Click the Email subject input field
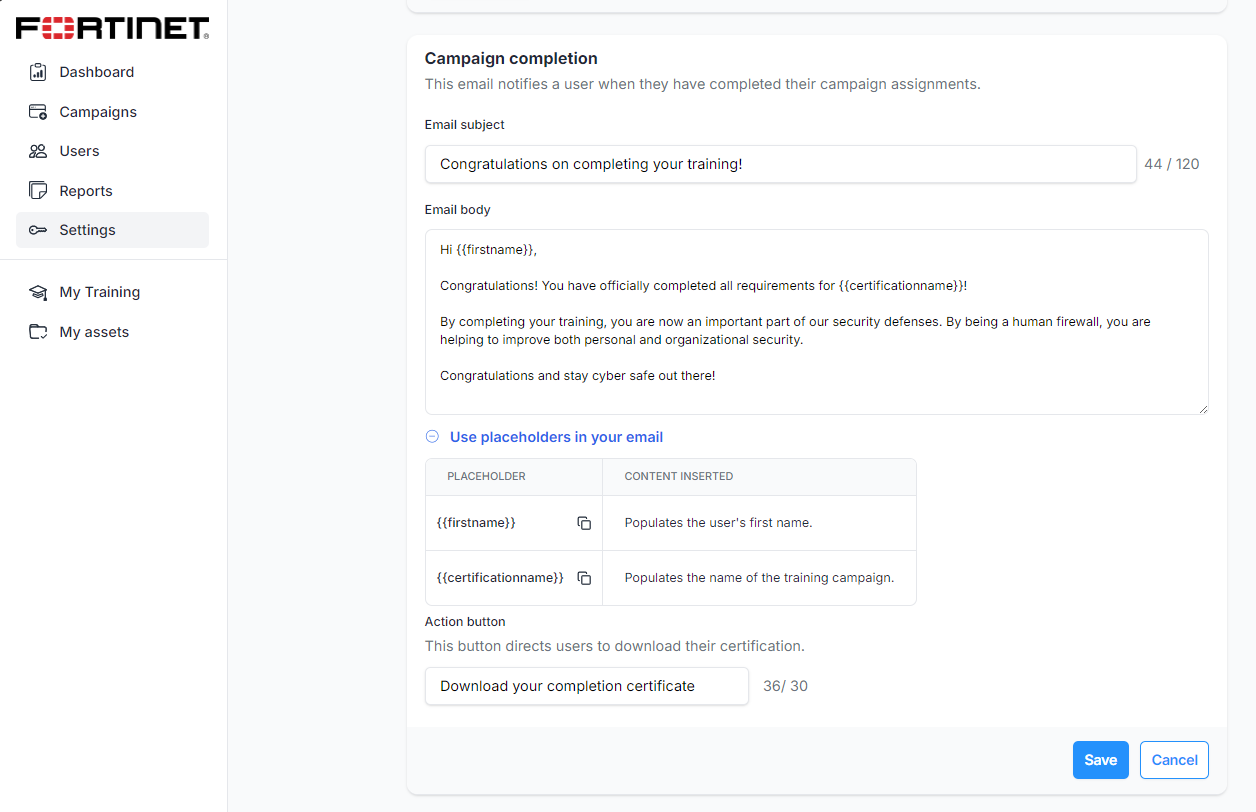This screenshot has width=1256, height=812. 780,164
